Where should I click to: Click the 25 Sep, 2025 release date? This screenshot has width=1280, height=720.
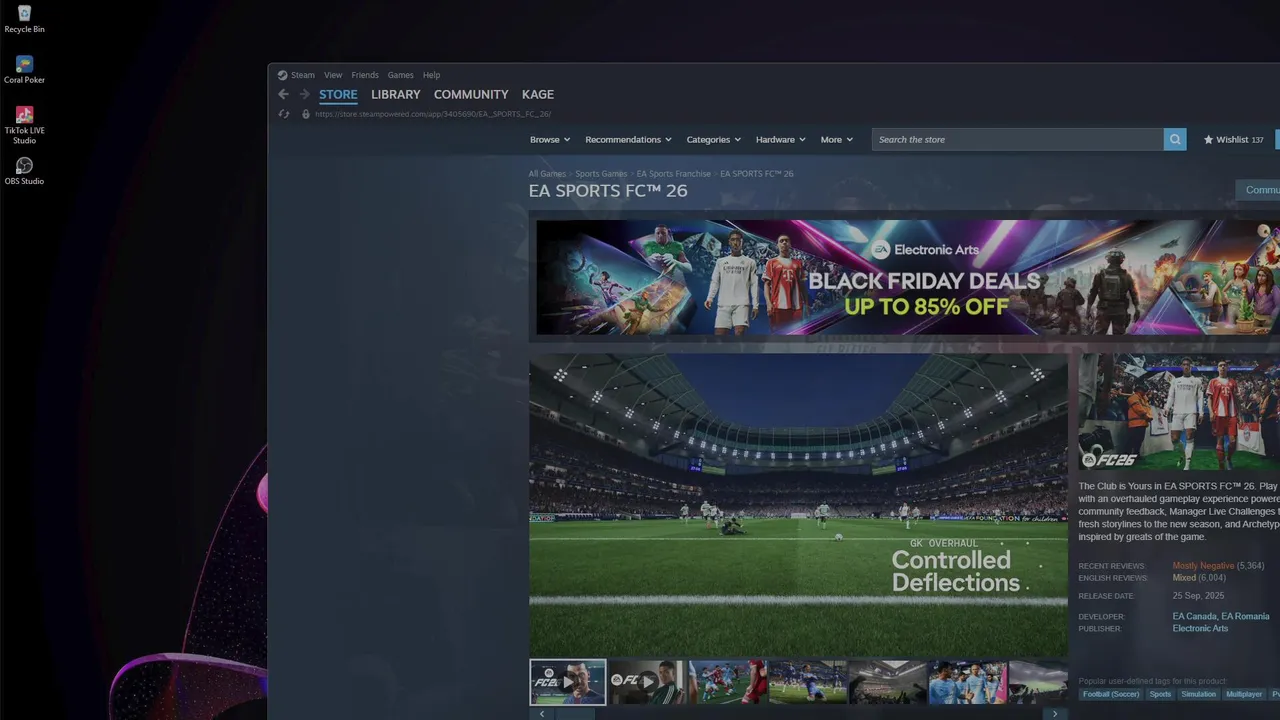[1198, 596]
